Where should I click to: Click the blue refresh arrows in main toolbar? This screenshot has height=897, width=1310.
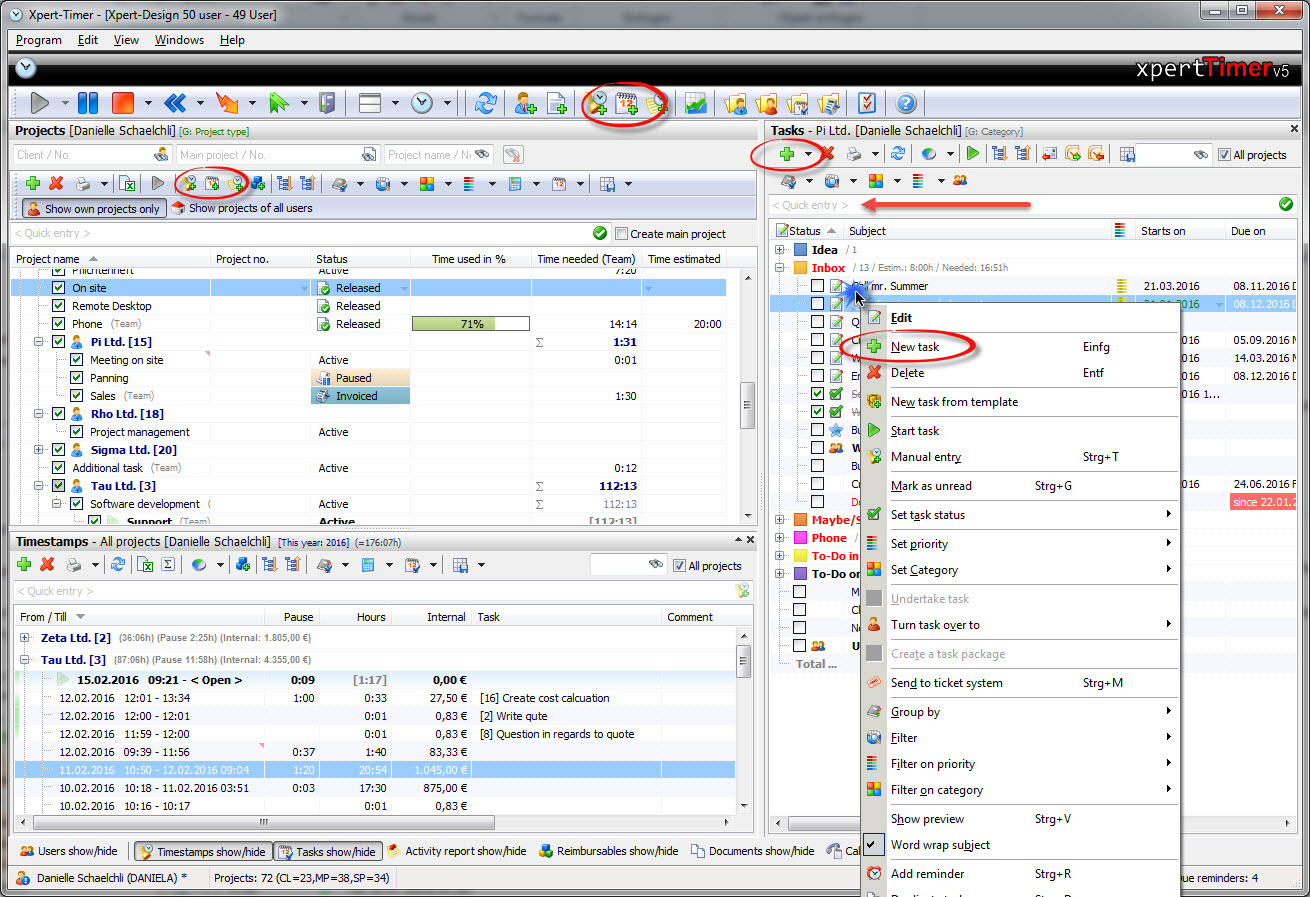[486, 103]
